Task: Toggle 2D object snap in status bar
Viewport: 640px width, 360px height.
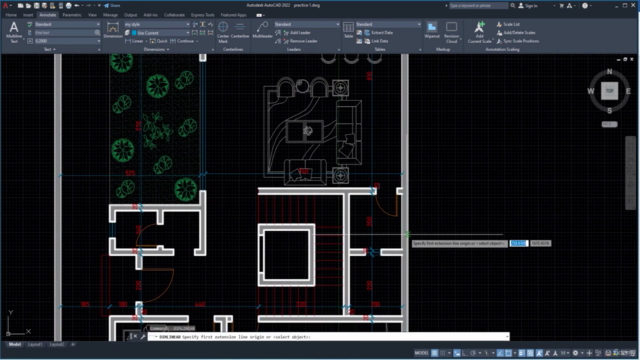Action: pyautogui.click(x=508, y=353)
